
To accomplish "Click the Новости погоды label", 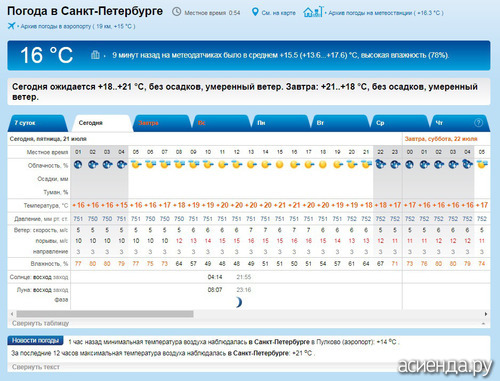I will click(35, 340).
